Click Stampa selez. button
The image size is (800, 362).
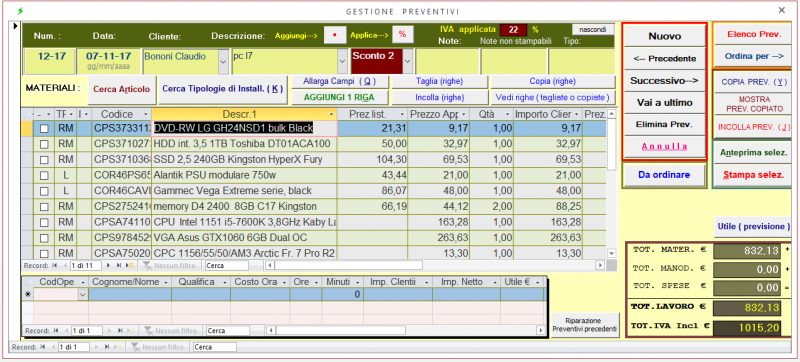pos(754,175)
